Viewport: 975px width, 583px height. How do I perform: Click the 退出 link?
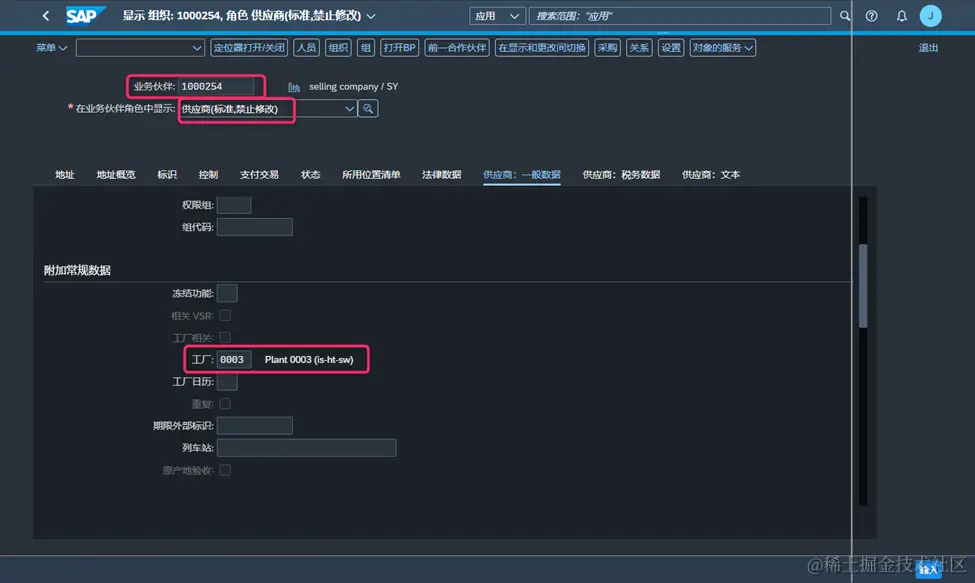coord(928,48)
